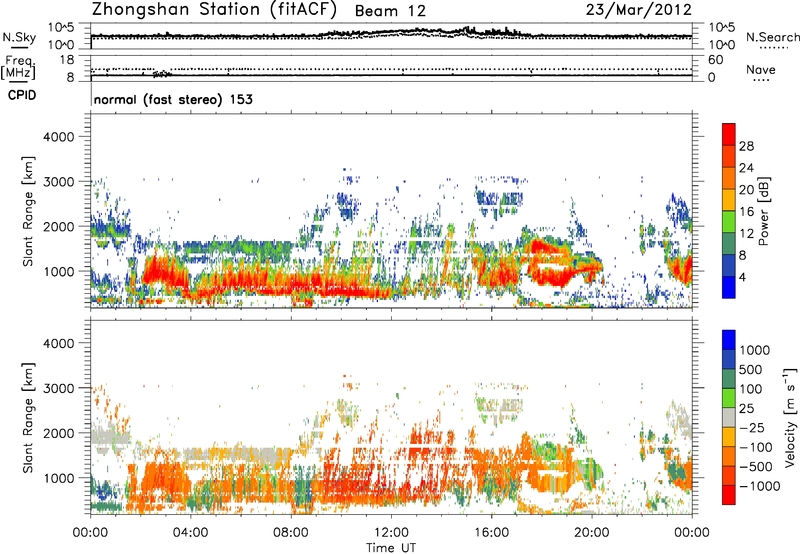Click 'Slant Range [km]' label of power panel
The width and height of the screenshot is (800, 554).
coord(28,212)
